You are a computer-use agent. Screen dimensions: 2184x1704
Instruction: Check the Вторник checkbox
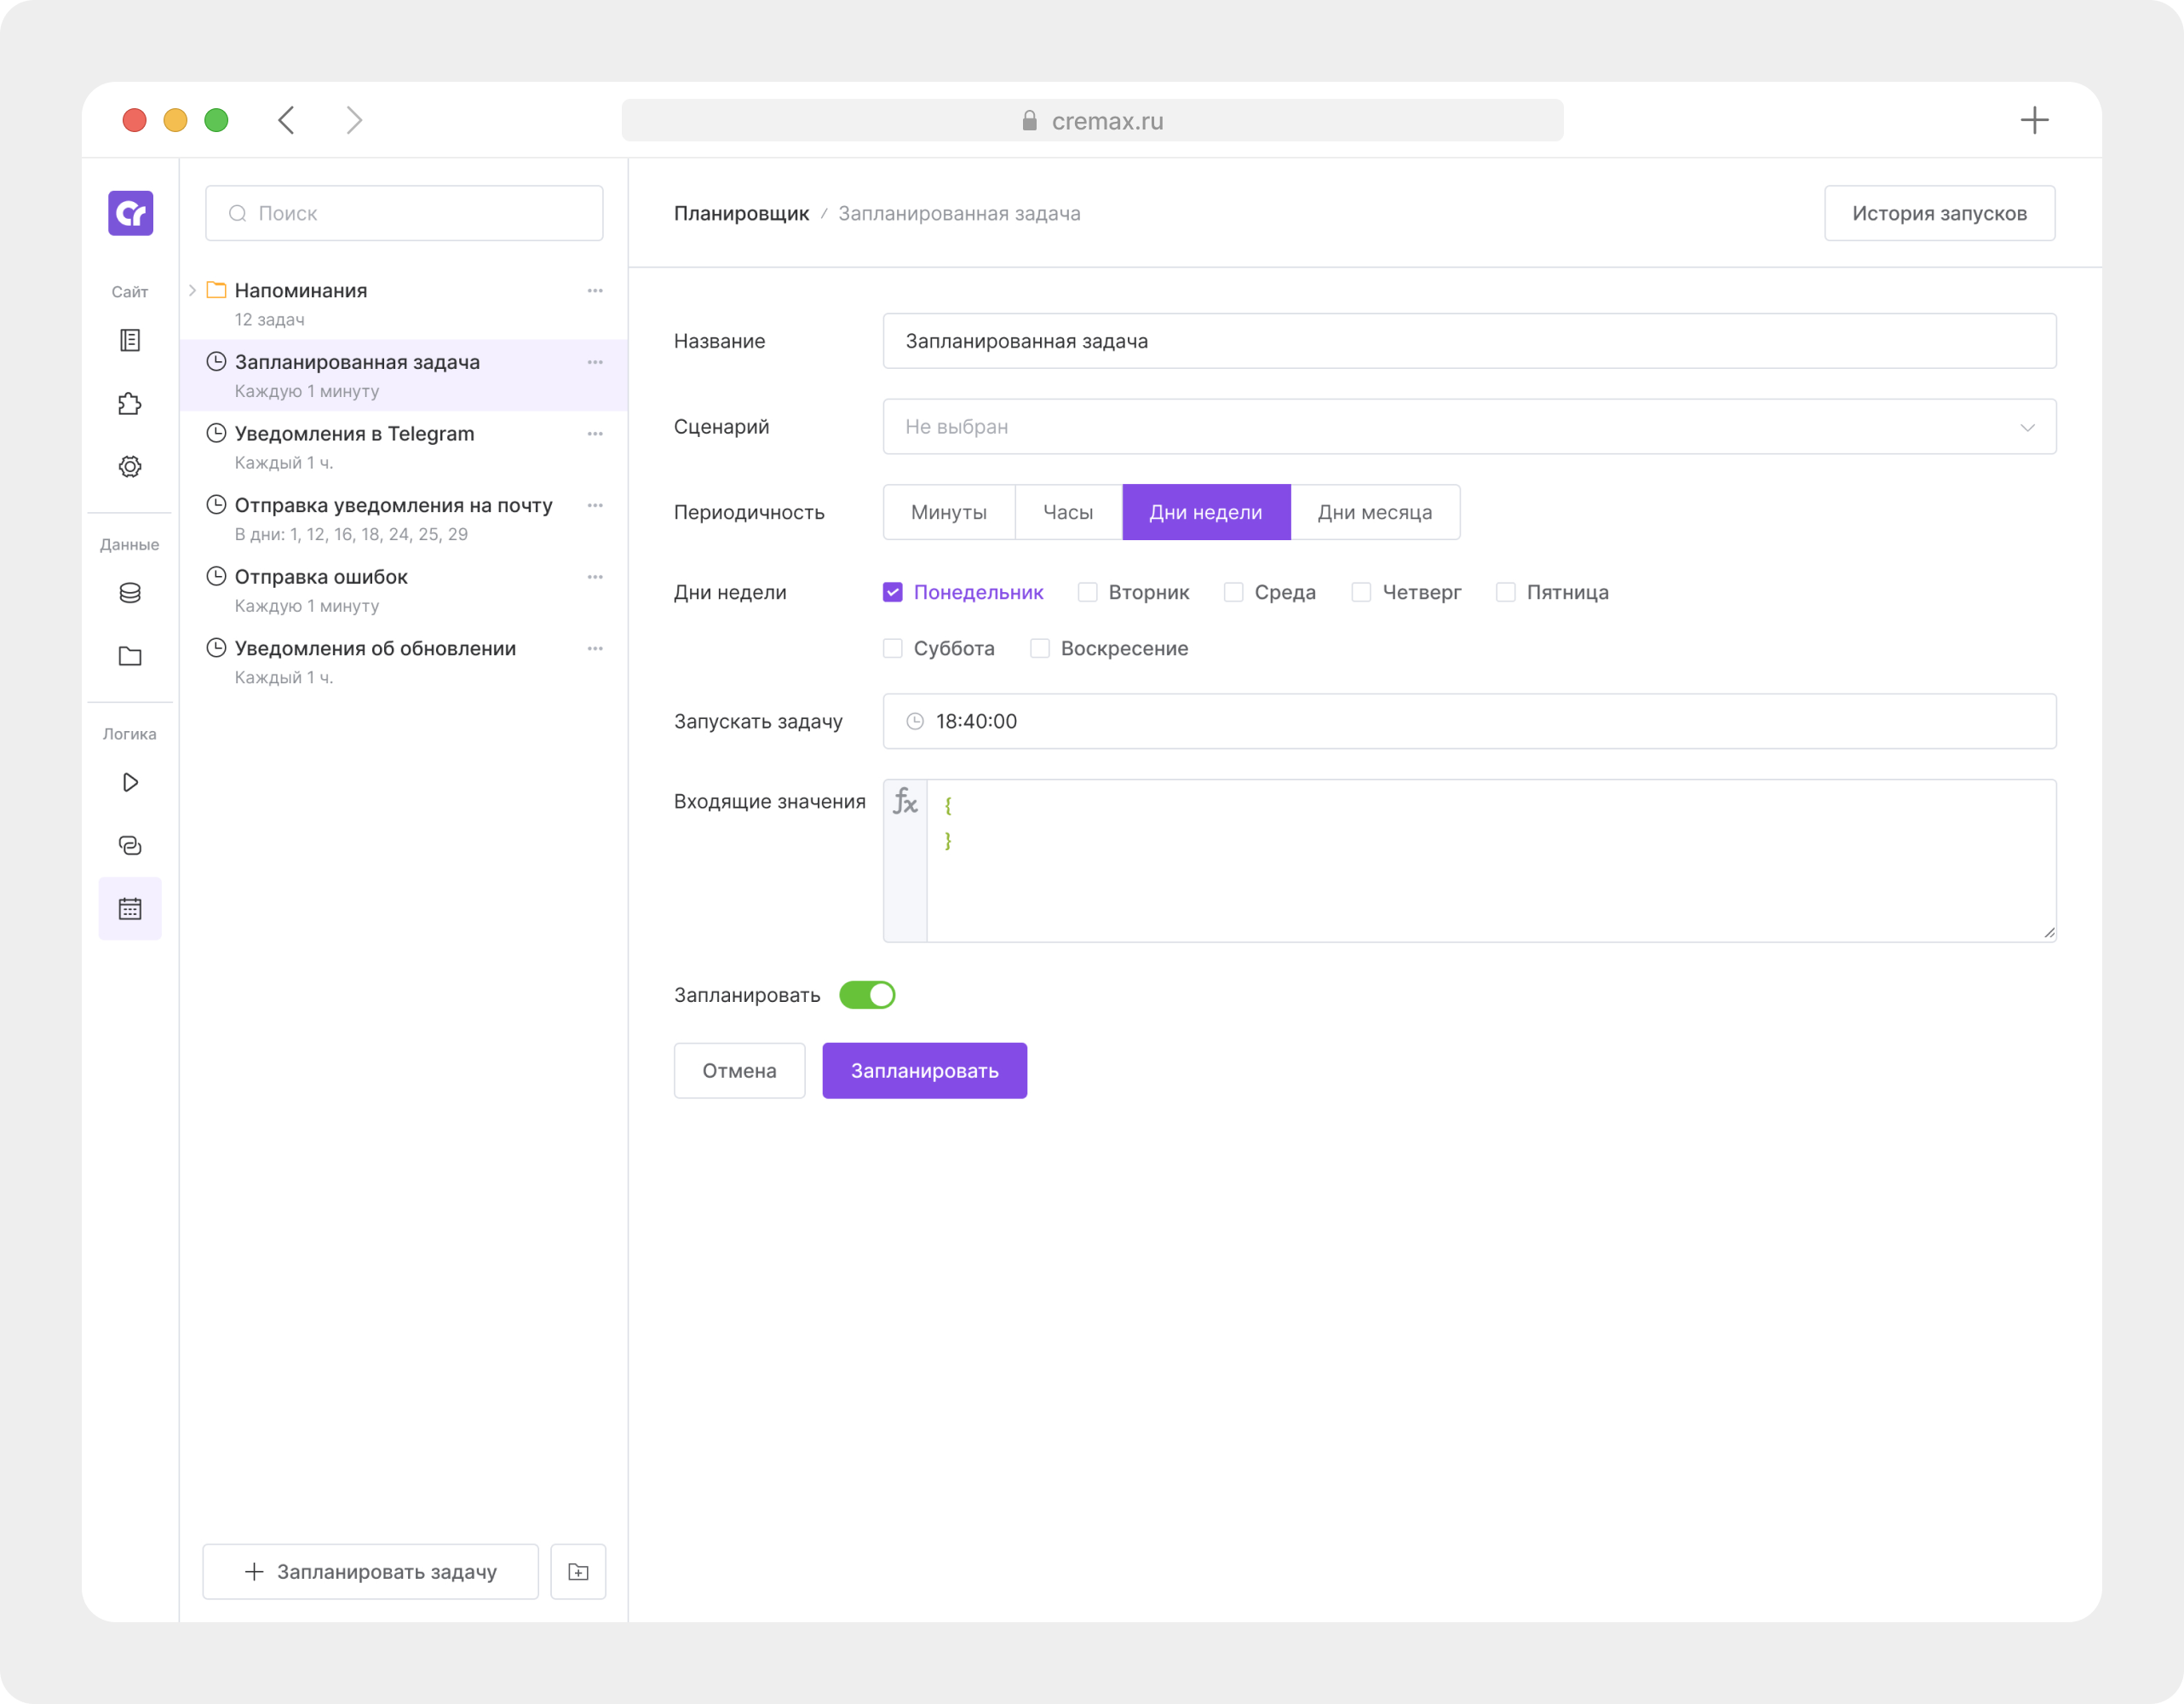click(x=1088, y=592)
